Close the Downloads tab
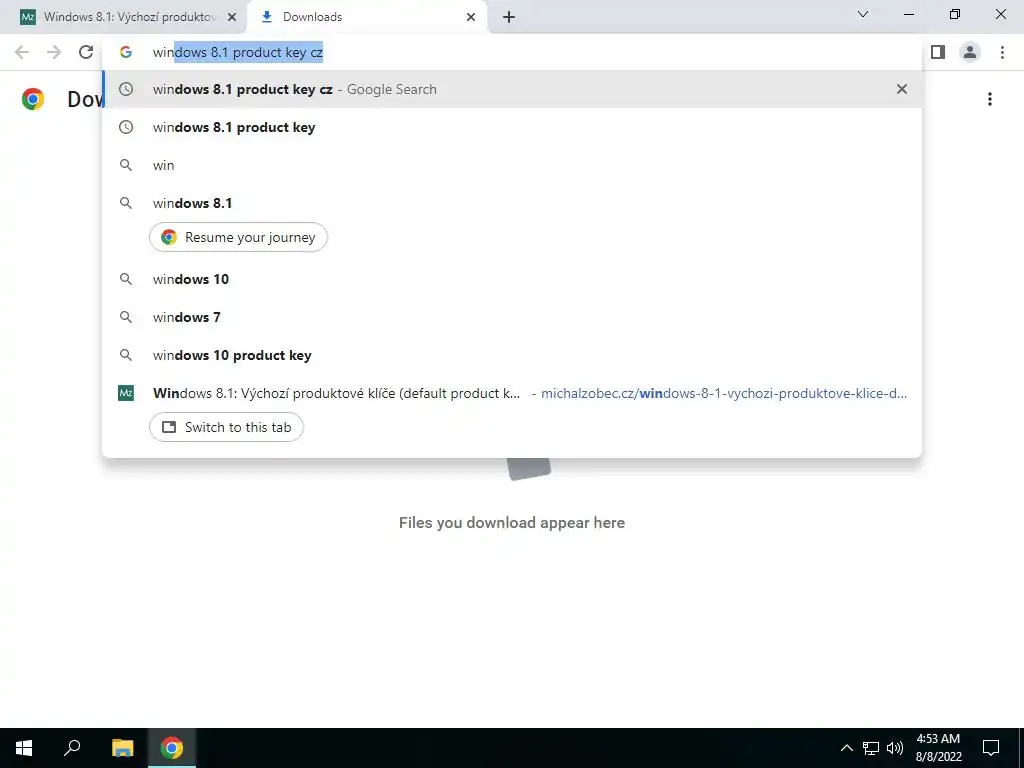1024x768 pixels. (471, 18)
